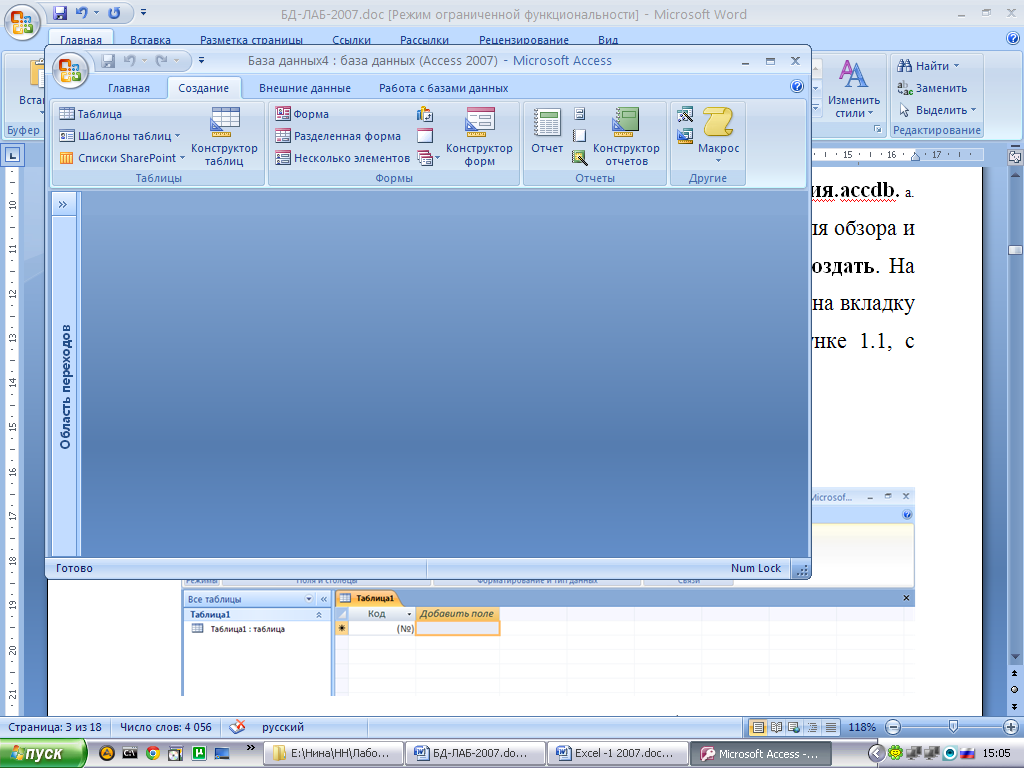Open Рецензирование tab in Word
This screenshot has width=1024, height=768.
point(524,40)
